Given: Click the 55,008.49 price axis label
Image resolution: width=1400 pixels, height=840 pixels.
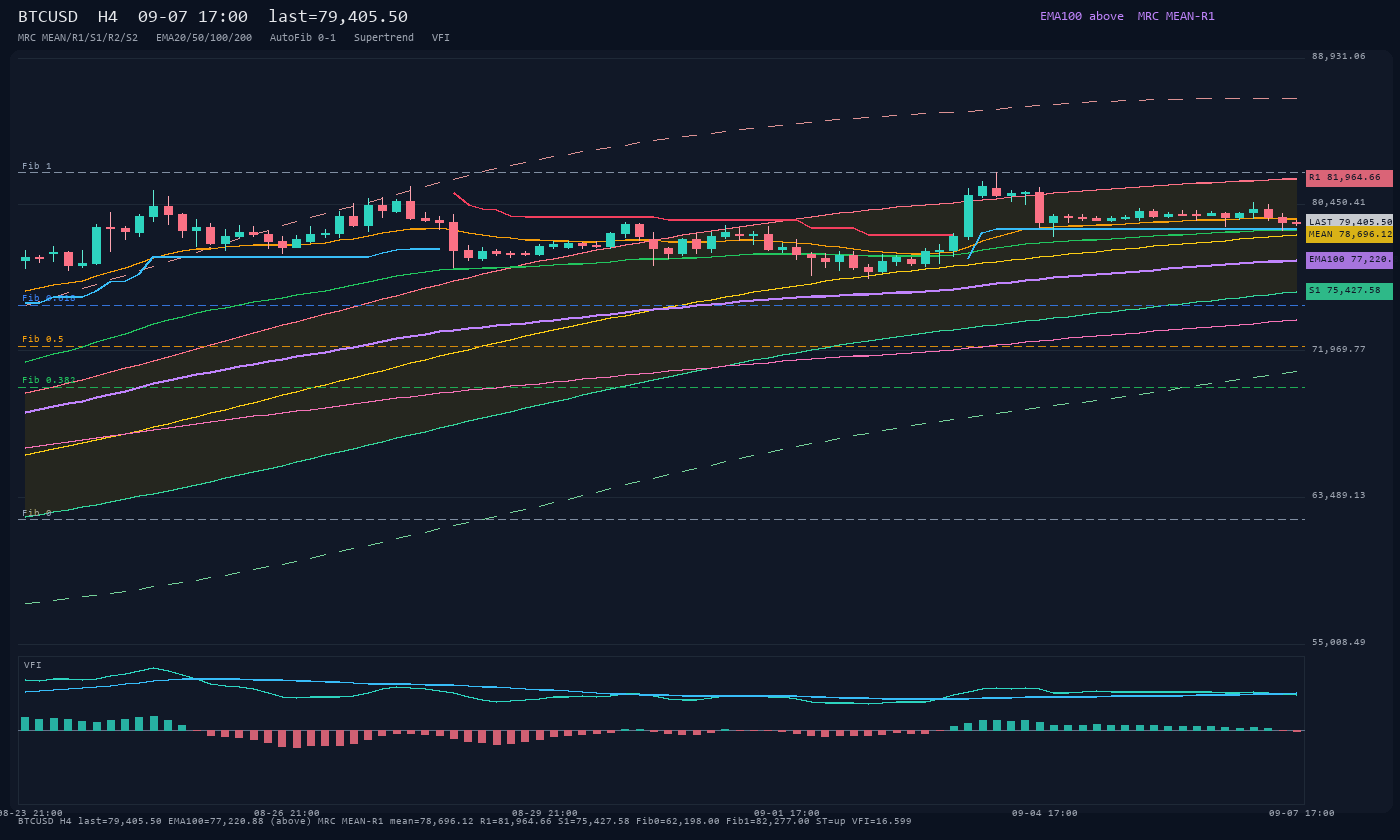Looking at the screenshot, I should (x=1338, y=643).
